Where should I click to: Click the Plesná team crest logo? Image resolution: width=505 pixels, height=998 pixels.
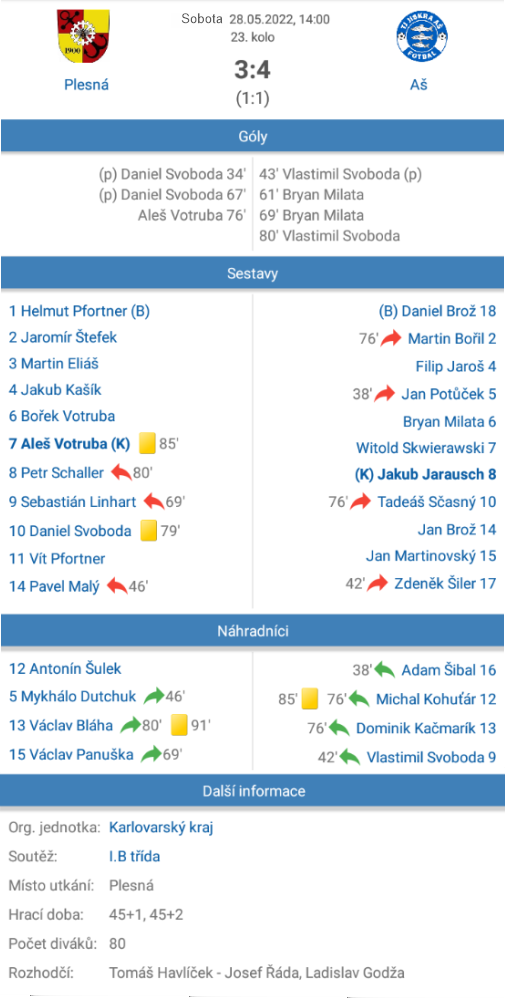86,37
